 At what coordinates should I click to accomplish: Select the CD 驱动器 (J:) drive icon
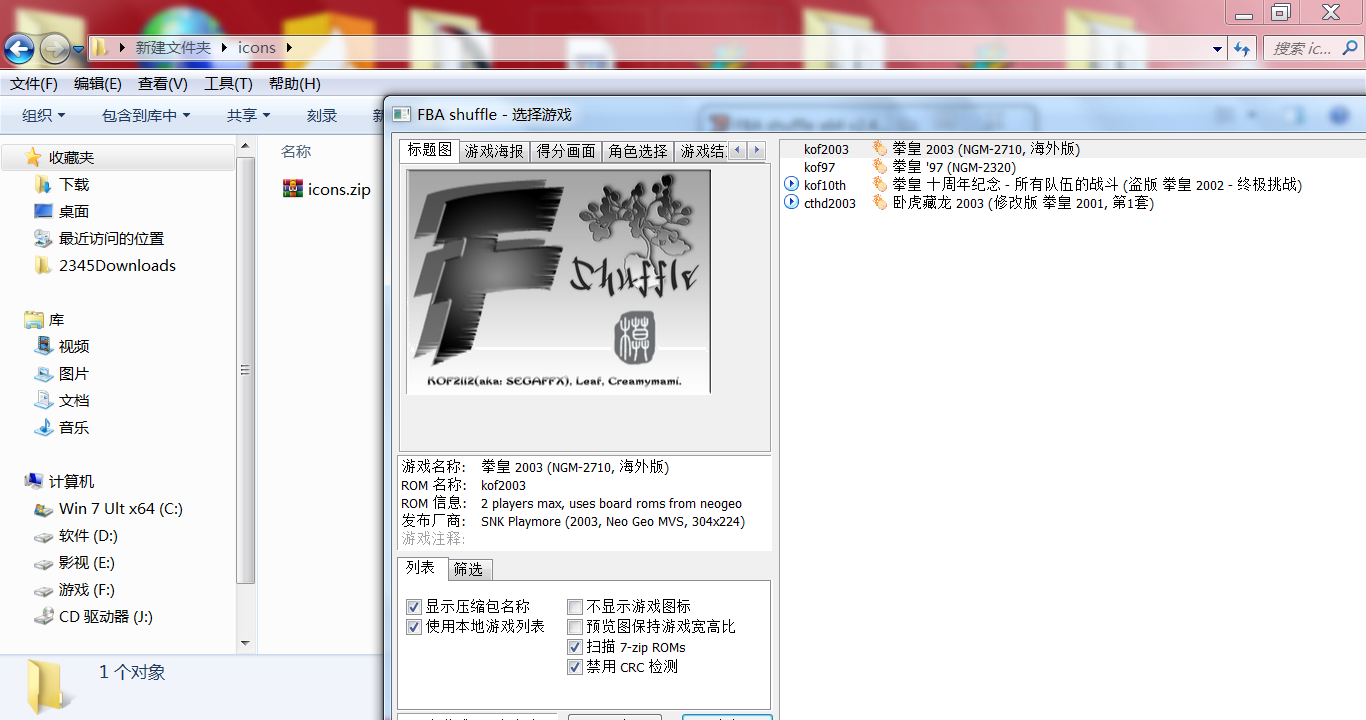(x=43, y=617)
